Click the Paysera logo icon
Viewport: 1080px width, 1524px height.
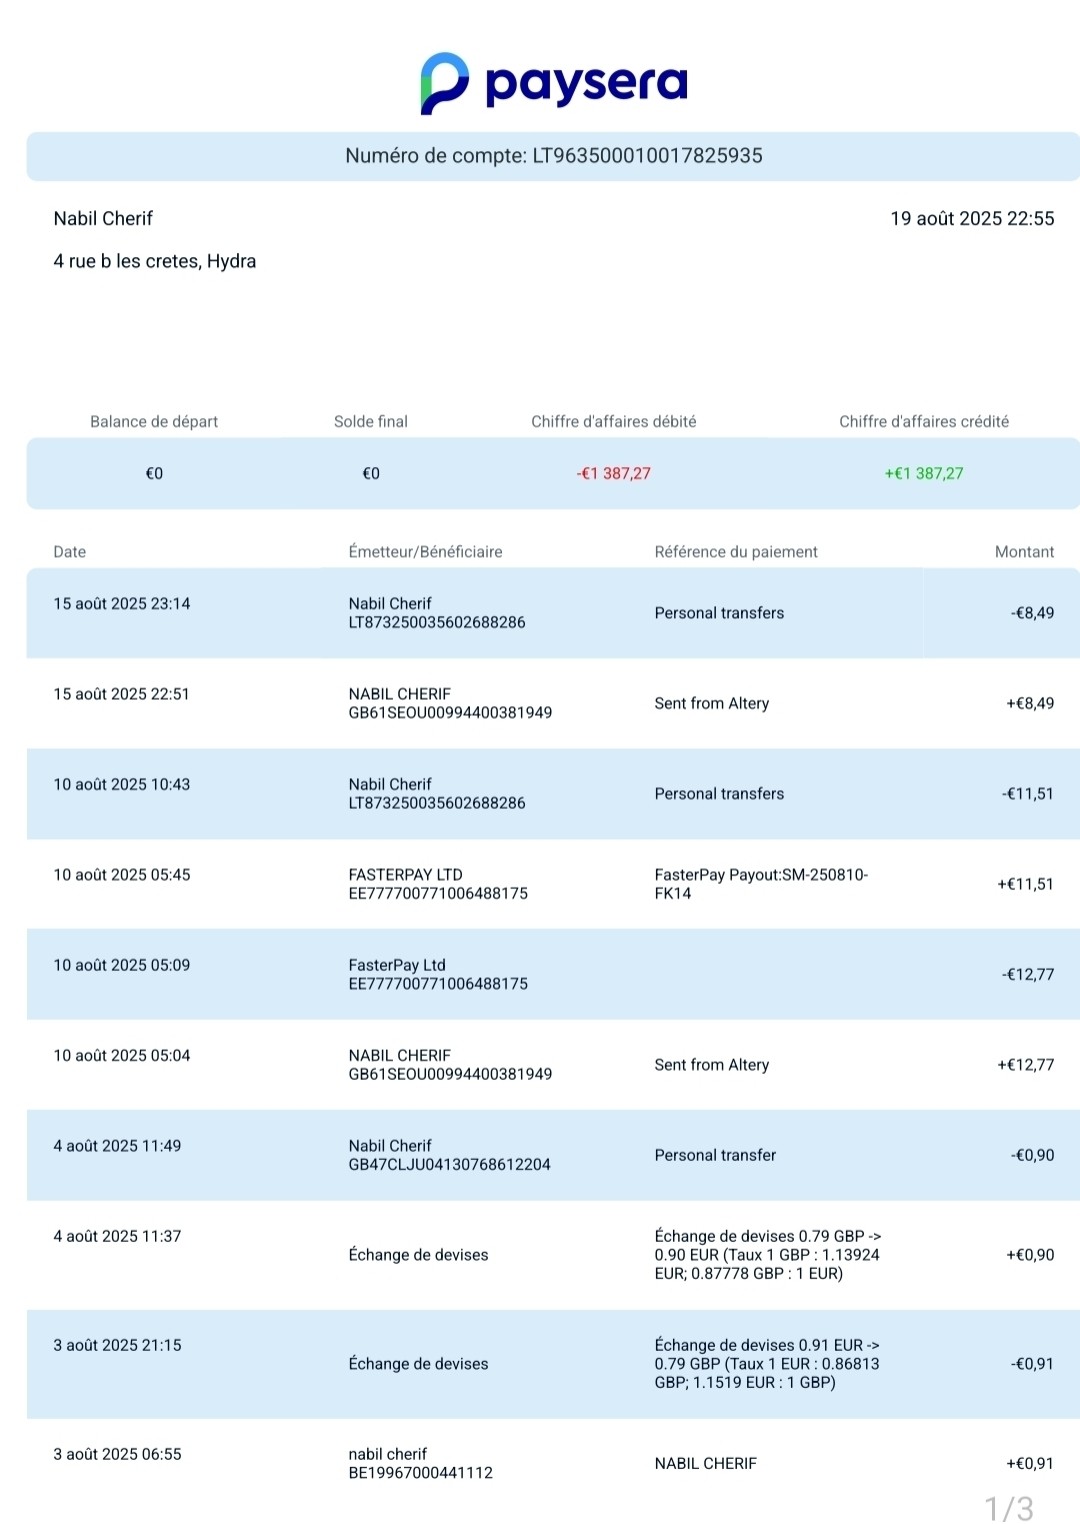click(x=445, y=83)
